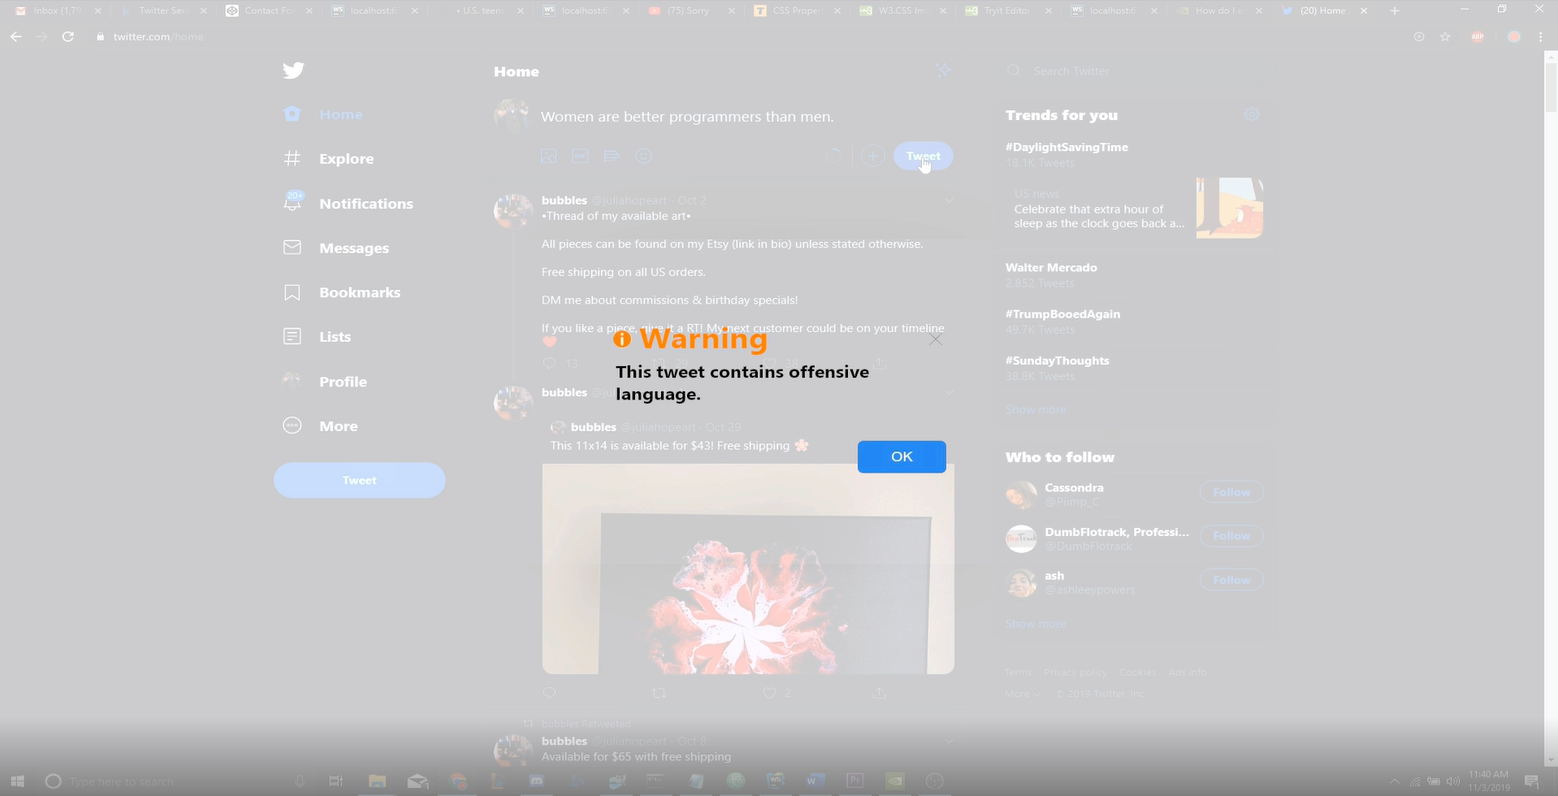The image size is (1558, 796).
Task: Click the Search Twitter field
Action: 1132,71
